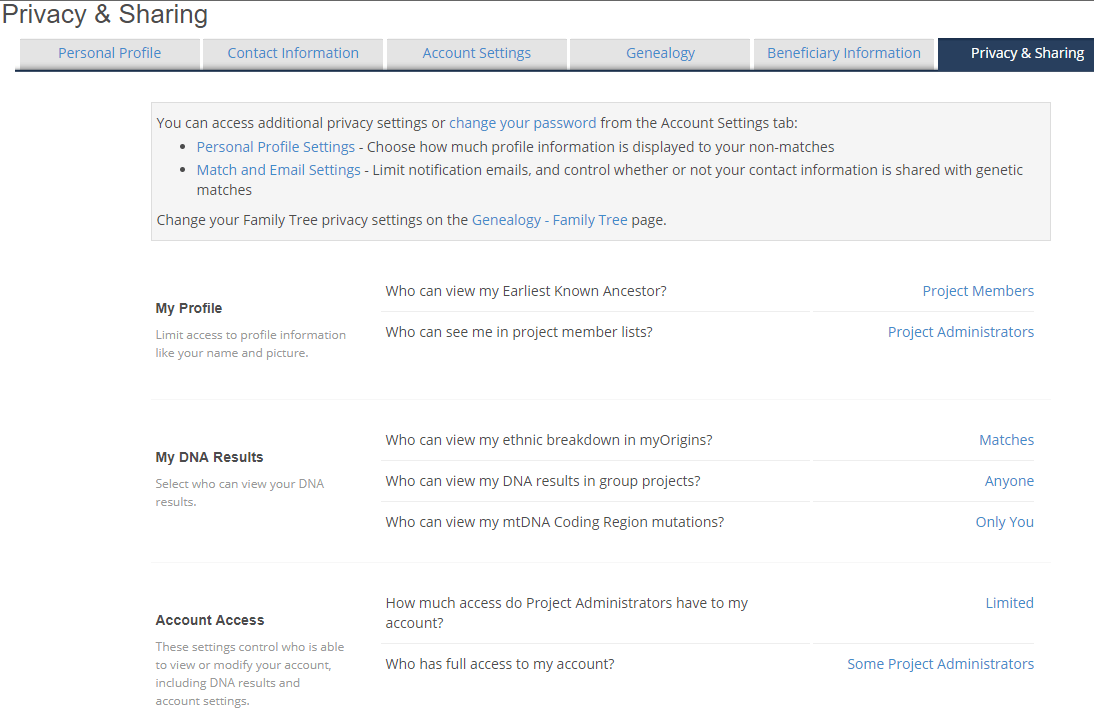
Task: Open the Some Project Administrators full access setting
Action: click(x=940, y=664)
